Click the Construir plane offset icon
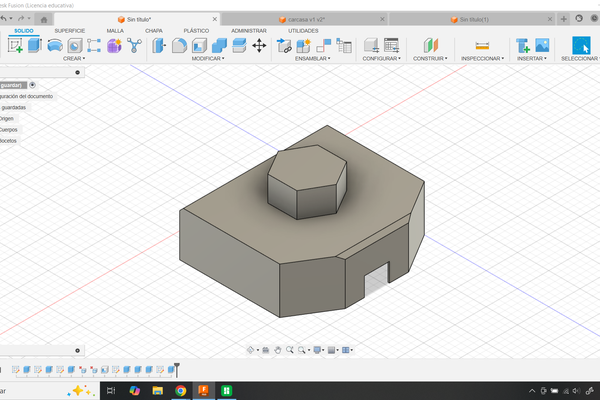Viewport: 600px width, 400px height. [429, 45]
